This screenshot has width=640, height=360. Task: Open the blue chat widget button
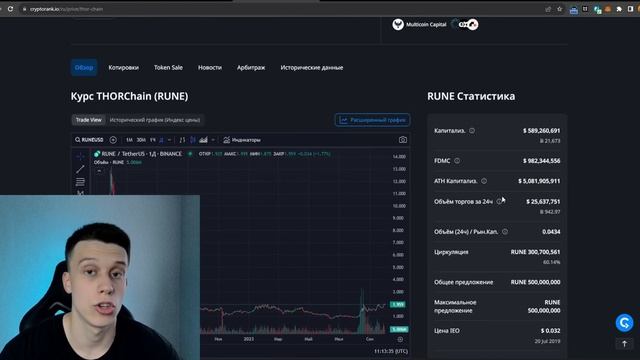(x=624, y=323)
